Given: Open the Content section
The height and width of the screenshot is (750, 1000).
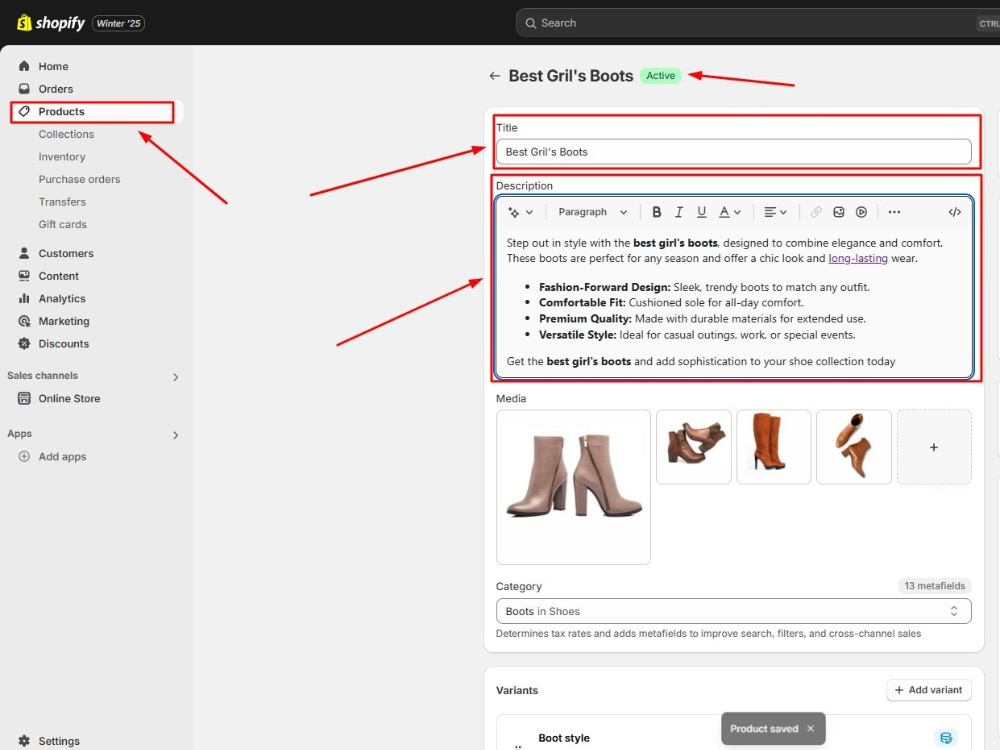Looking at the screenshot, I should (x=59, y=276).
